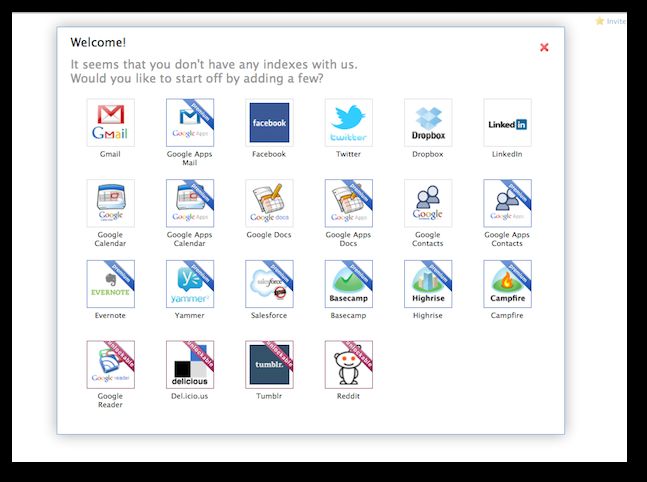Add the Google Calendar icon
The height and width of the screenshot is (482, 647).
(x=111, y=203)
